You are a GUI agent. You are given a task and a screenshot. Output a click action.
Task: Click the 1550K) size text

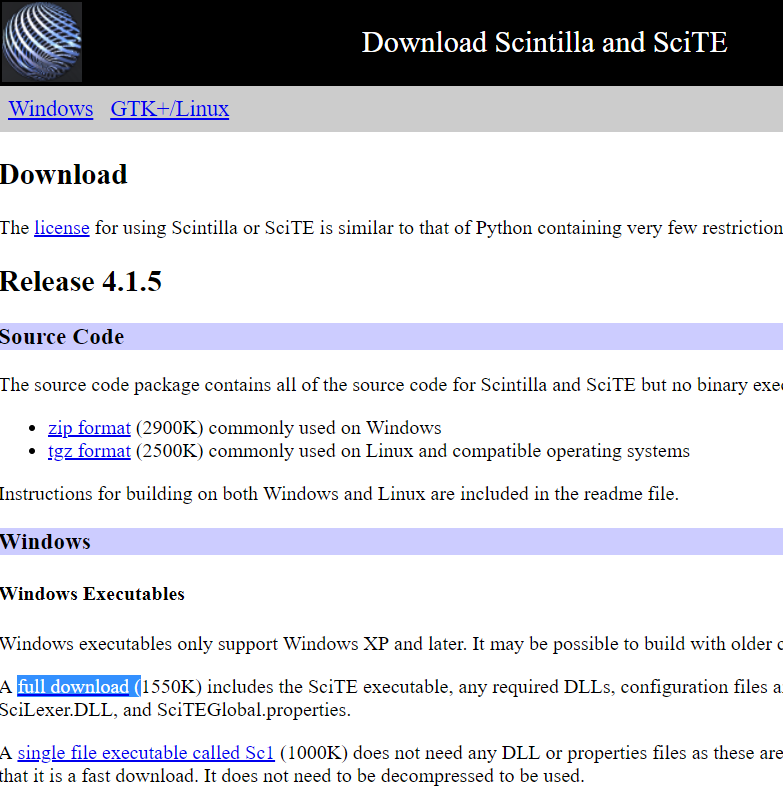tap(171, 686)
